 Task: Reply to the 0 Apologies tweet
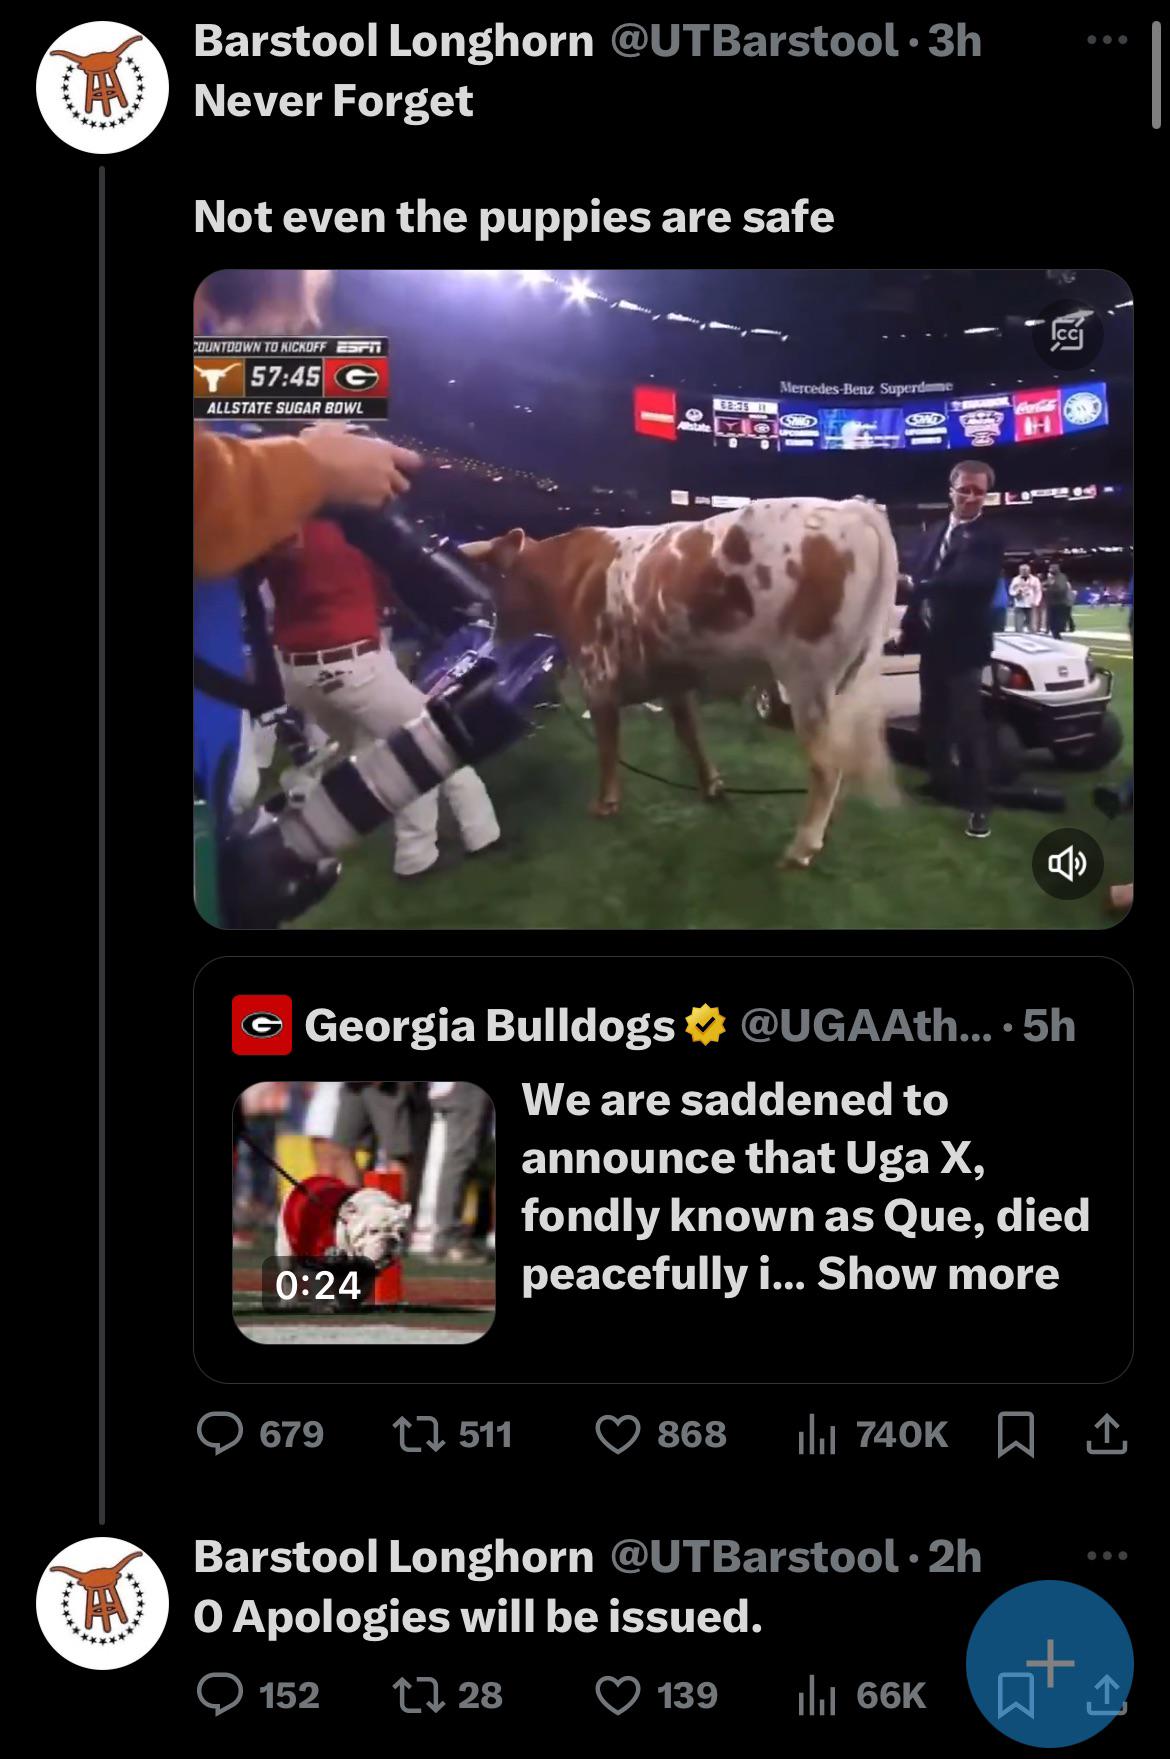click(220, 1695)
